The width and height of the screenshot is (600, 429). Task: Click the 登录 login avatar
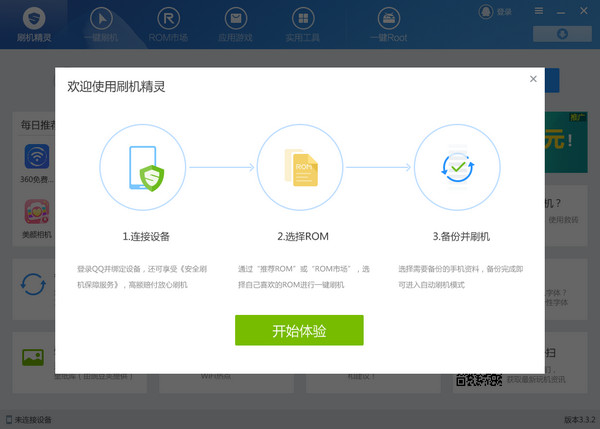(x=486, y=12)
